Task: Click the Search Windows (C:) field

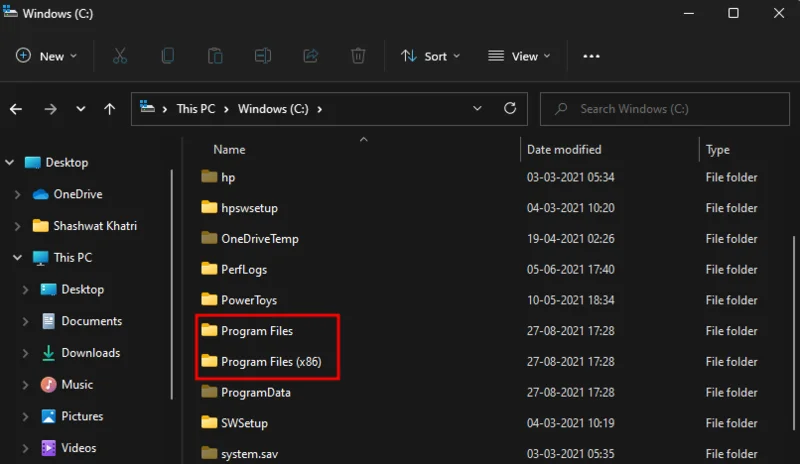Action: click(664, 109)
